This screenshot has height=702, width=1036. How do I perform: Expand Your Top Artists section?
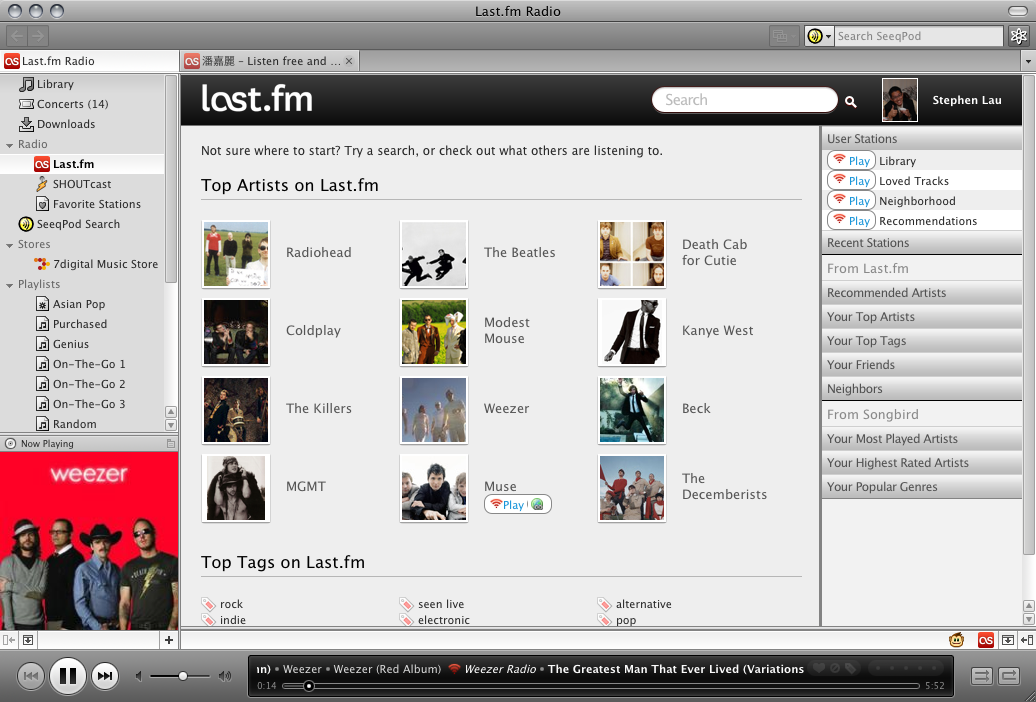922,317
